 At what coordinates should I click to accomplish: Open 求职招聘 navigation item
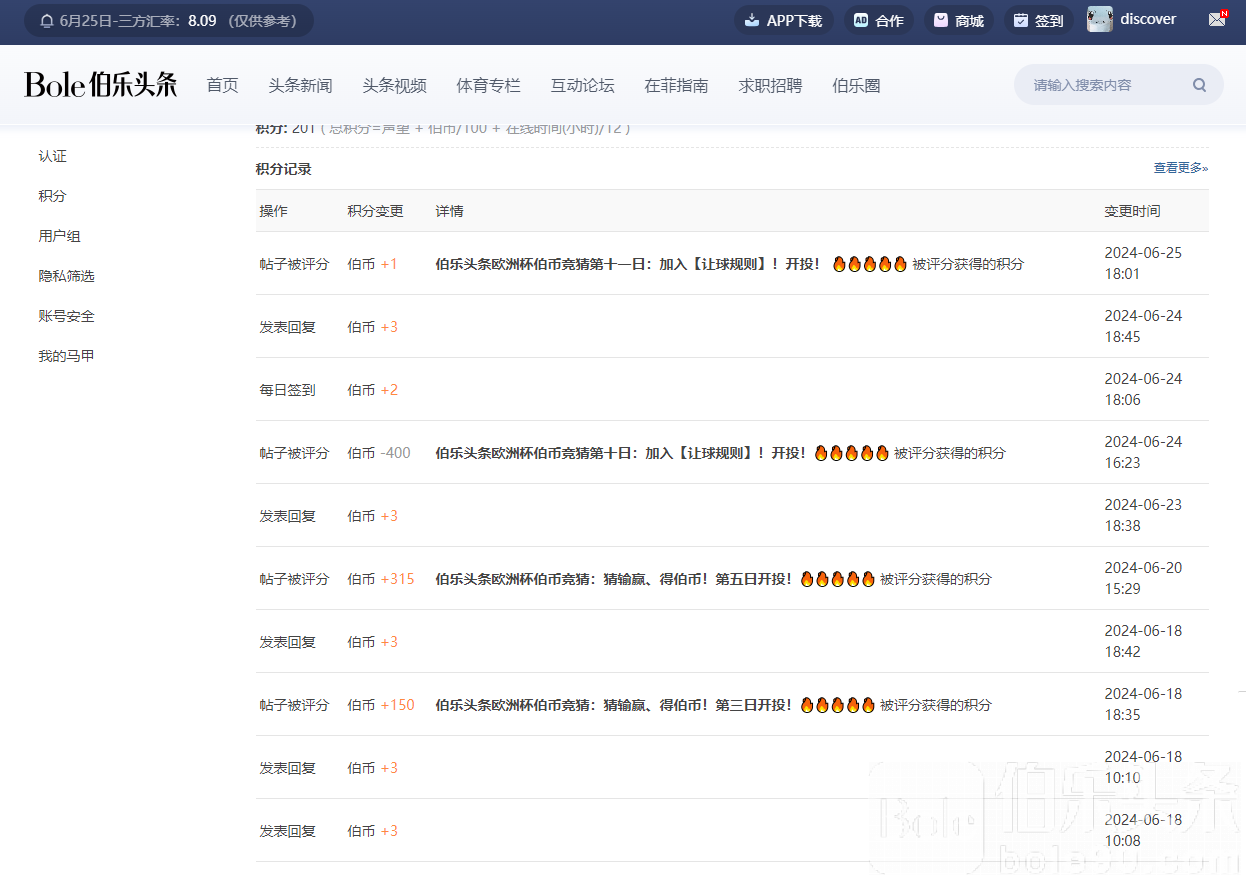pos(770,86)
